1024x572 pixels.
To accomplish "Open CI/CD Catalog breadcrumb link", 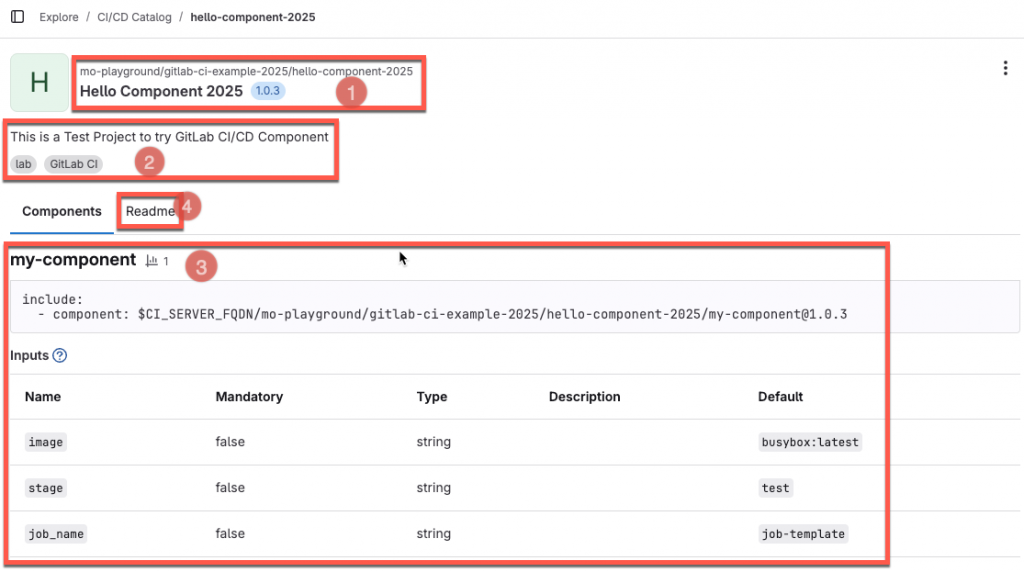I will (135, 17).
